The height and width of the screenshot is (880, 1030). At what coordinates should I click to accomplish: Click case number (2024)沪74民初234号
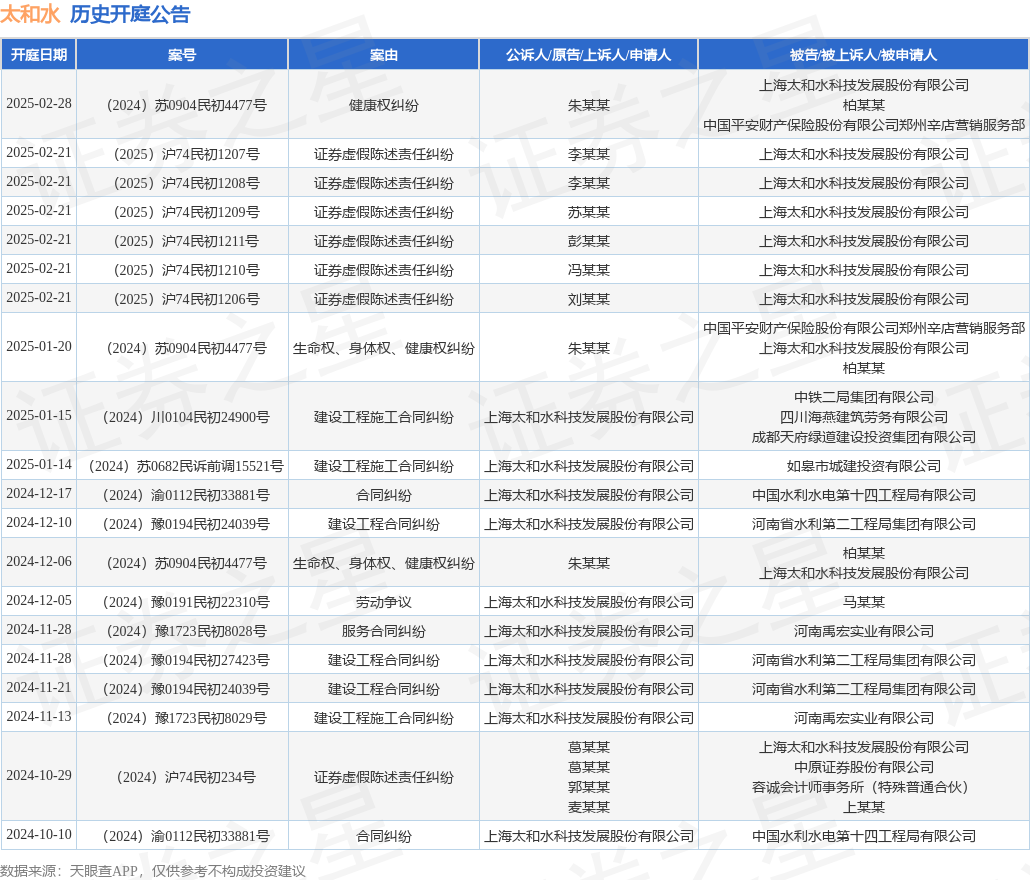pos(186,777)
